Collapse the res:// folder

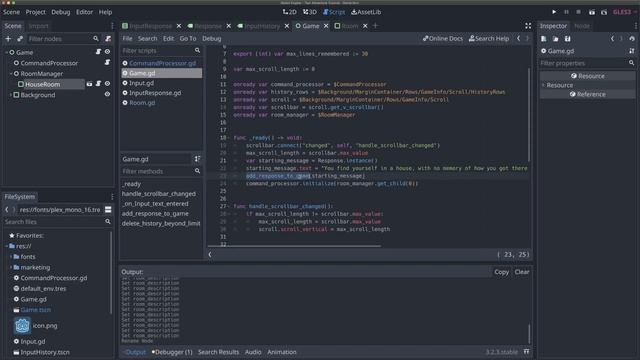point(6,246)
